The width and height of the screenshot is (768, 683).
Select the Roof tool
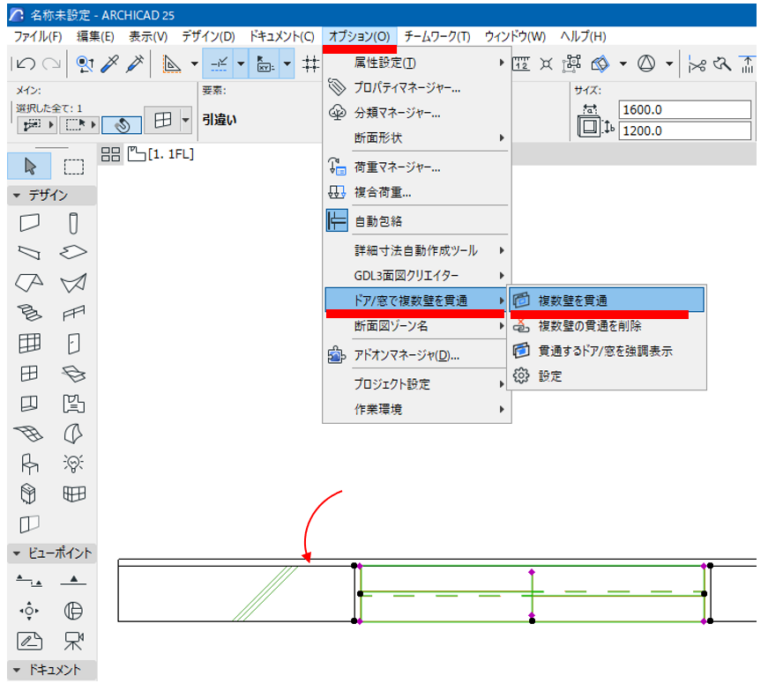(29, 283)
